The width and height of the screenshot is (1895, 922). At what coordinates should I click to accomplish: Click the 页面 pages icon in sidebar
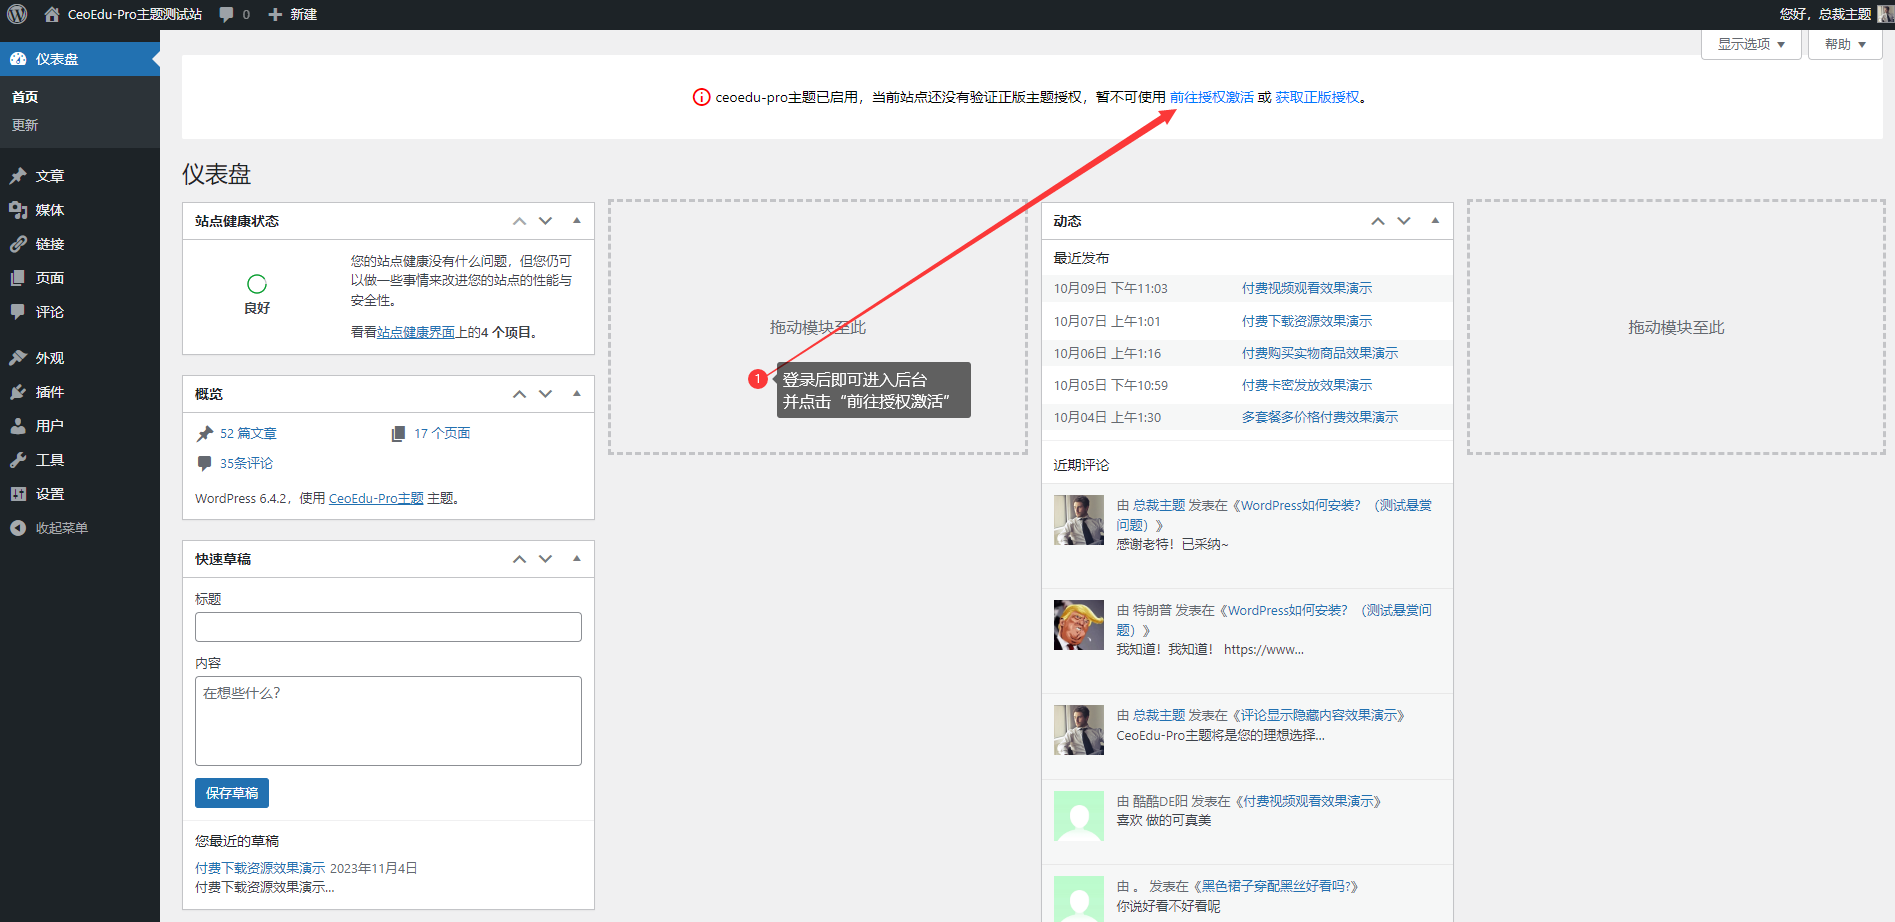click(x=18, y=278)
